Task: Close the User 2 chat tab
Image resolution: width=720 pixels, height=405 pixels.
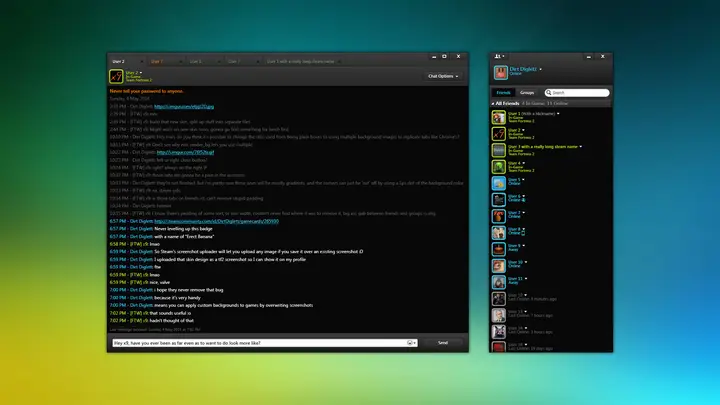Action: pos(141,62)
